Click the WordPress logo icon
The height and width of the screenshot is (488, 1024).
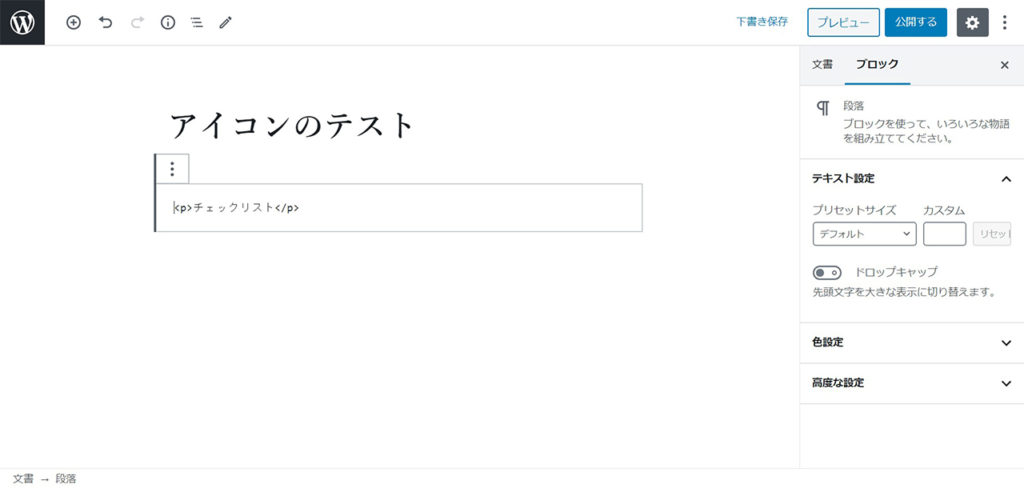pyautogui.click(x=22, y=22)
